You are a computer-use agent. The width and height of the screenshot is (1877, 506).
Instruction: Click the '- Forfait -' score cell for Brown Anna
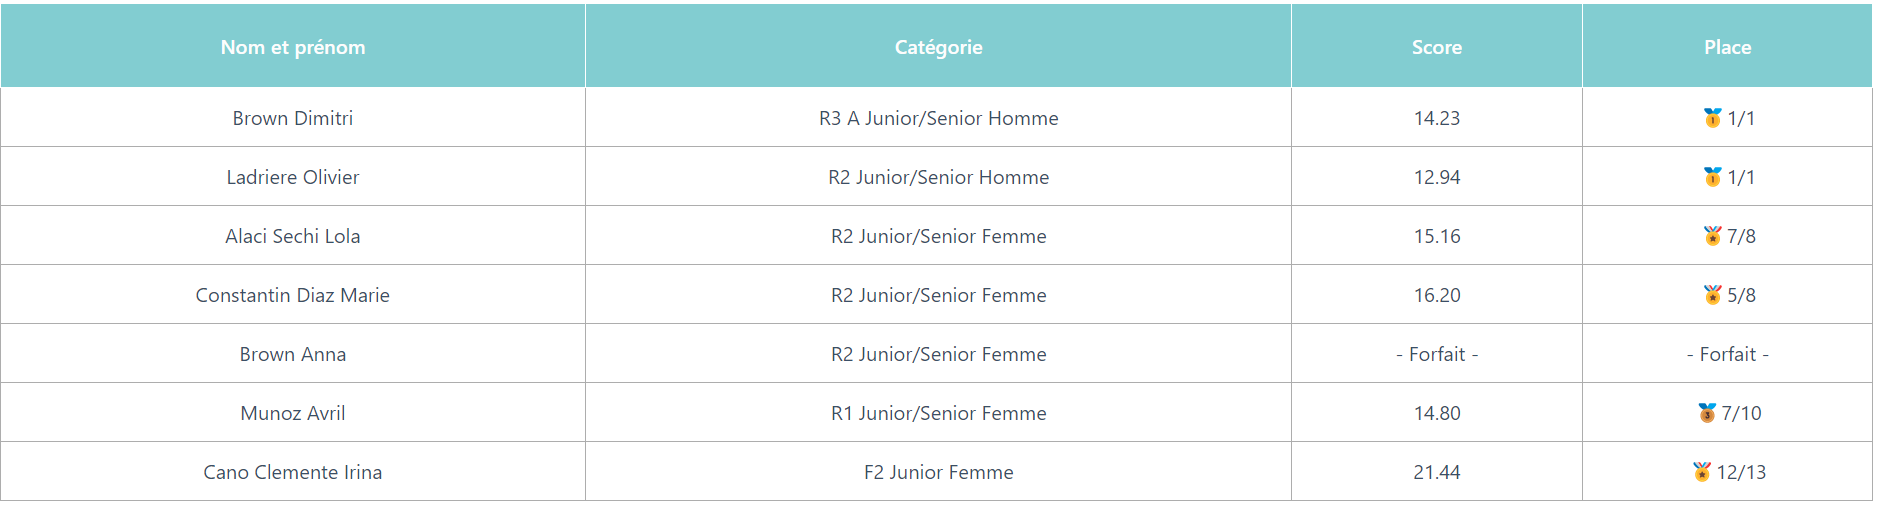click(1437, 354)
